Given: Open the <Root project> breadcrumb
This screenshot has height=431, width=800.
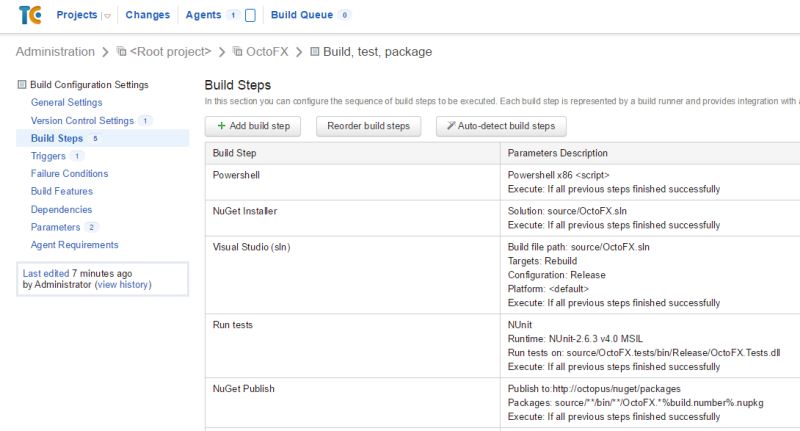Looking at the screenshot, I should click(170, 52).
